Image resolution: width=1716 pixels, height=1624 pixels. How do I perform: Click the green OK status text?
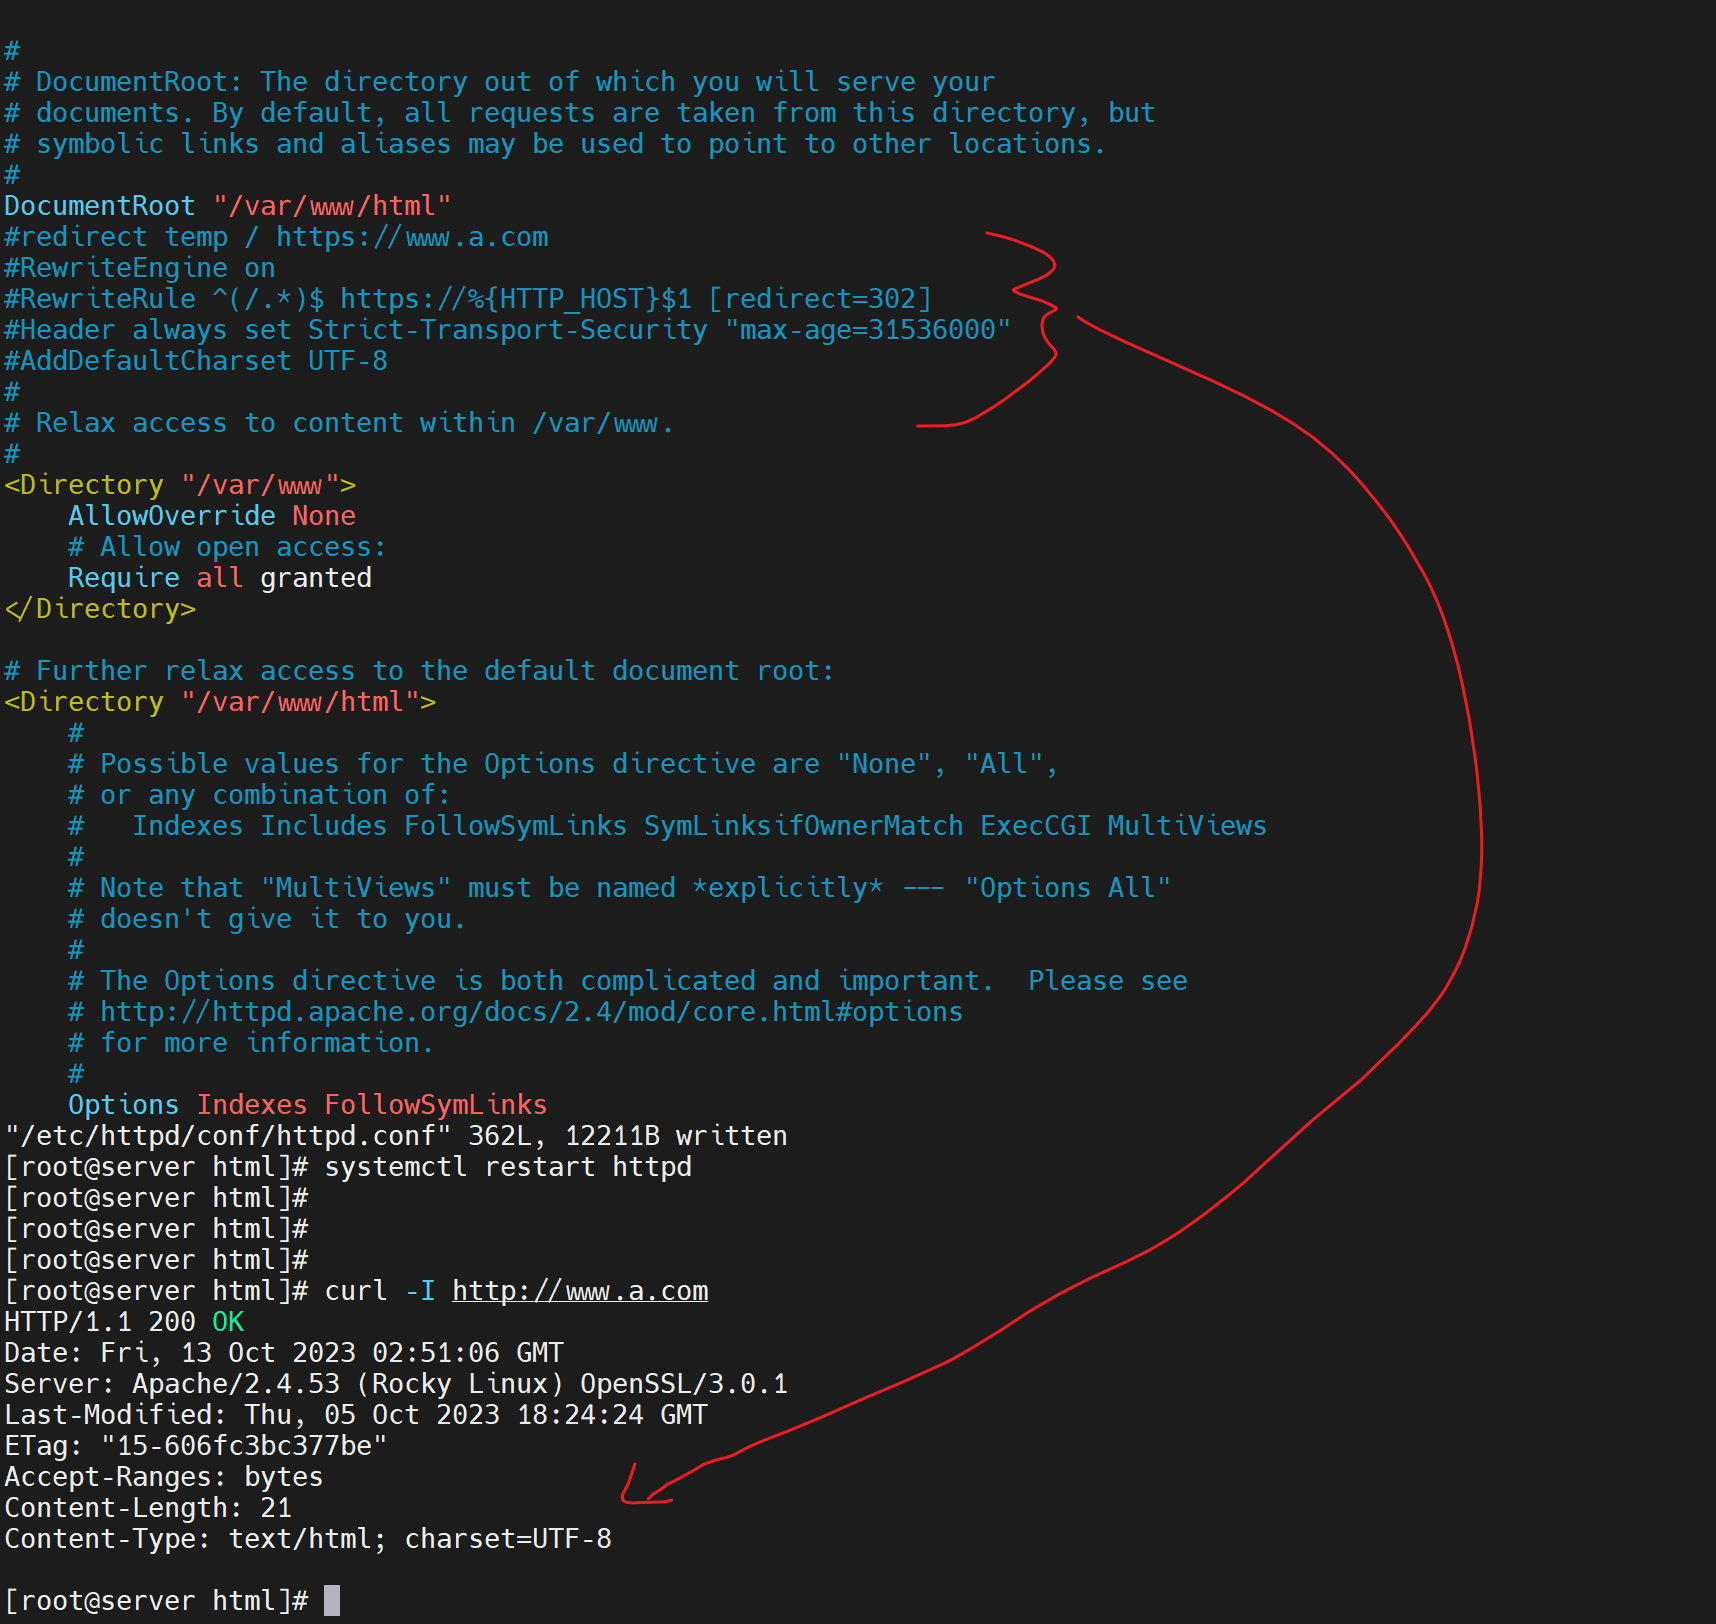click(x=228, y=1322)
